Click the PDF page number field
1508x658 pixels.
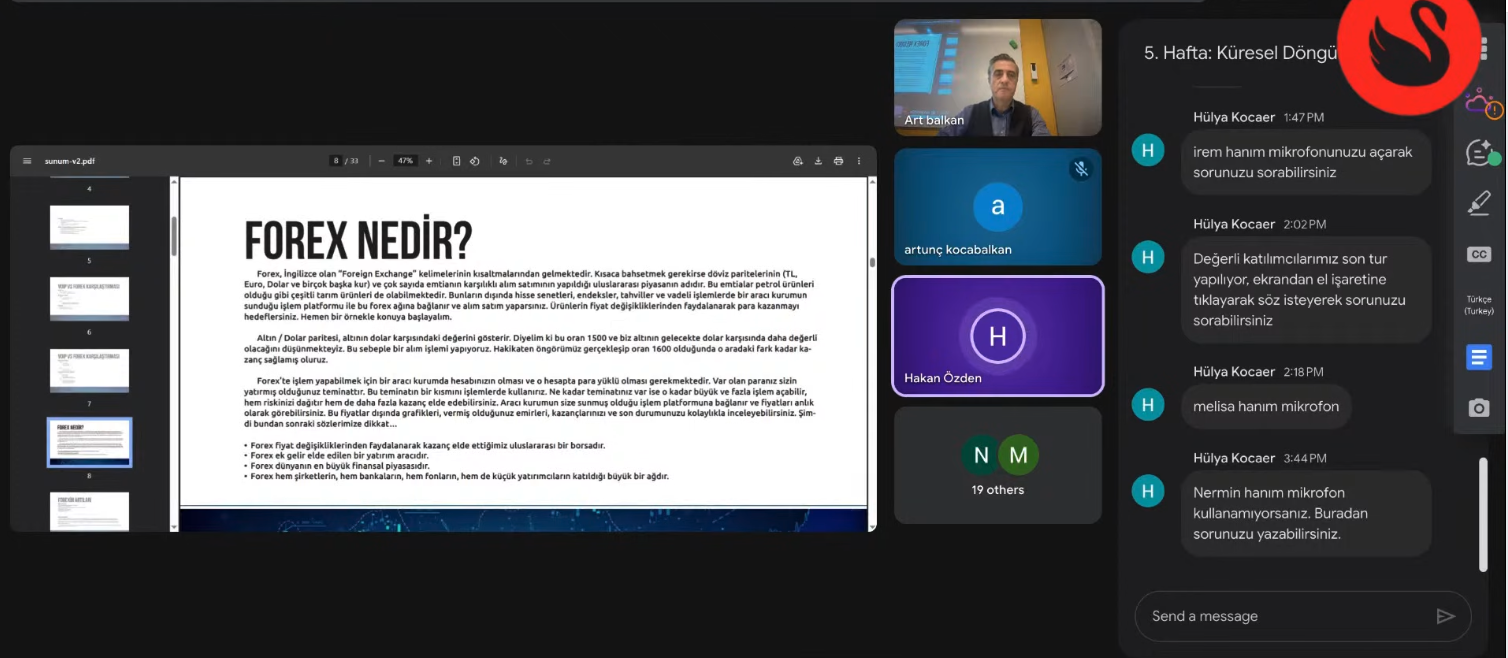[337, 161]
